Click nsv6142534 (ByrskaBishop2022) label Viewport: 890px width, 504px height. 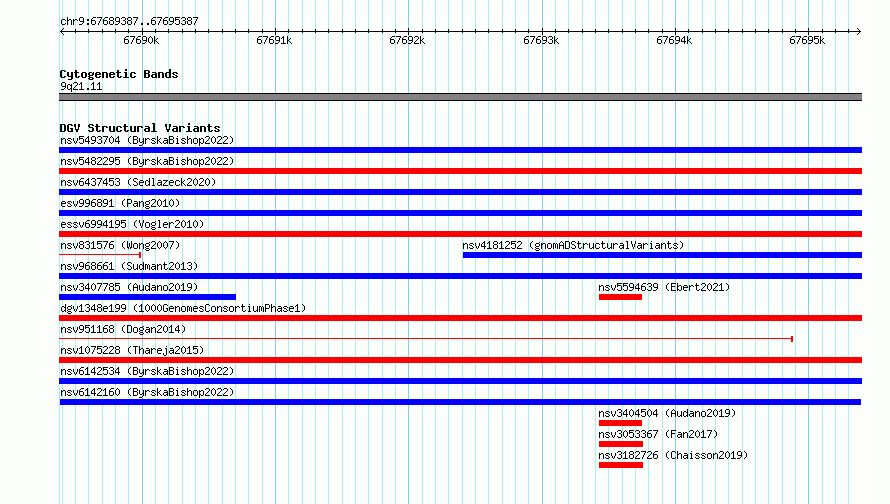click(x=147, y=371)
